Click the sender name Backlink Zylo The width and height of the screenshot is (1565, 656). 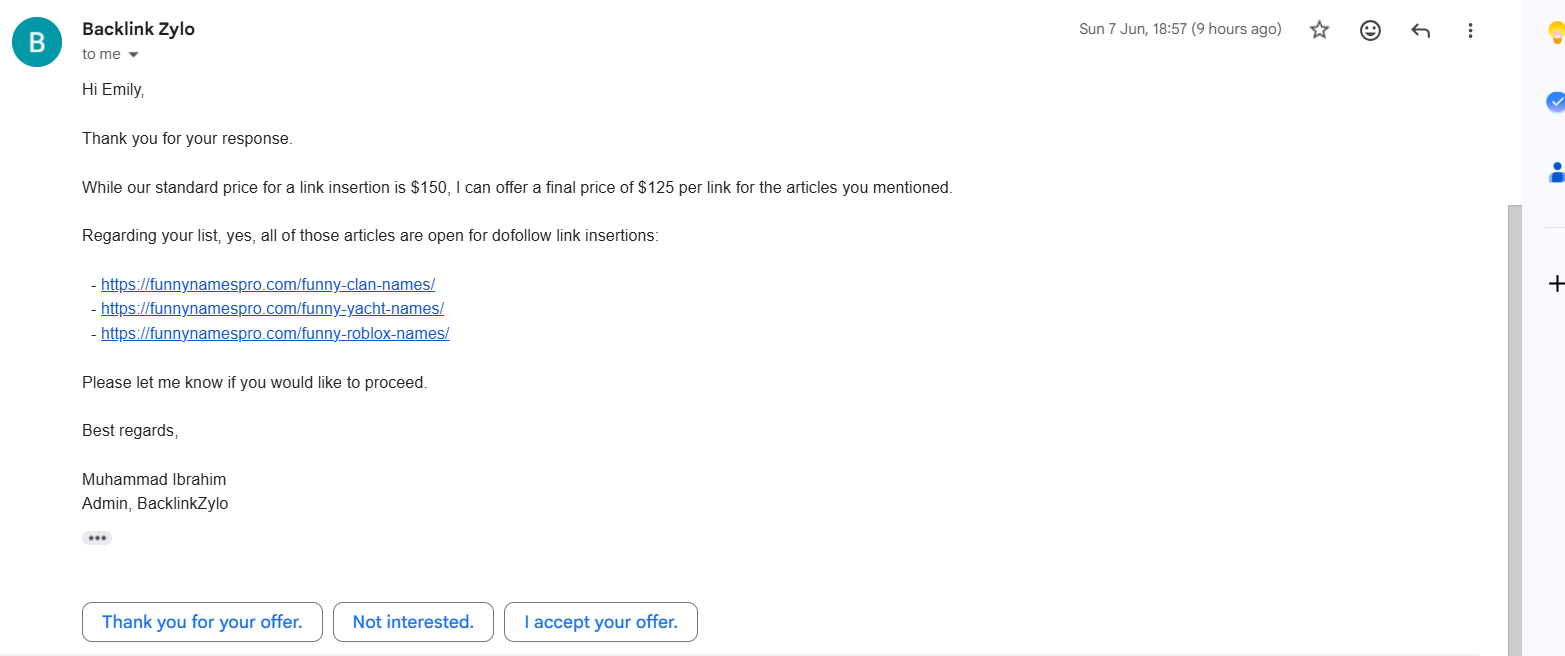coord(138,29)
